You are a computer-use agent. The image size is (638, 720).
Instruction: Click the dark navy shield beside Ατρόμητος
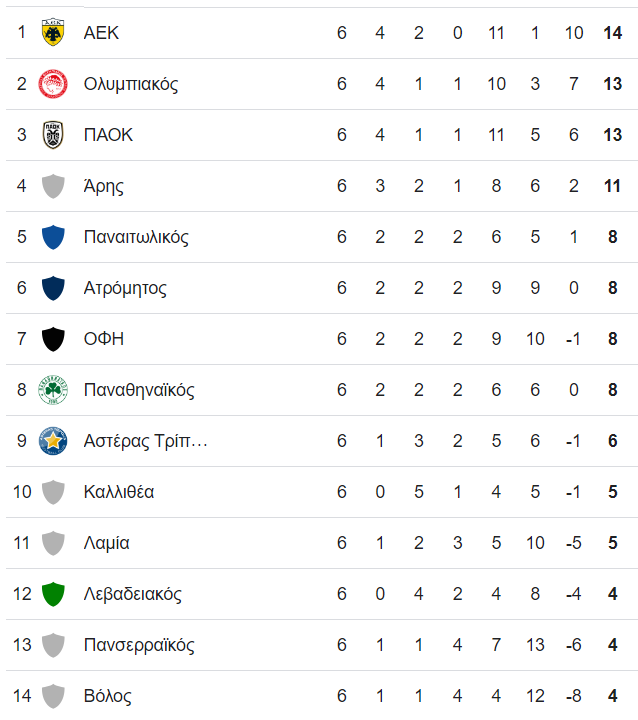(53, 288)
